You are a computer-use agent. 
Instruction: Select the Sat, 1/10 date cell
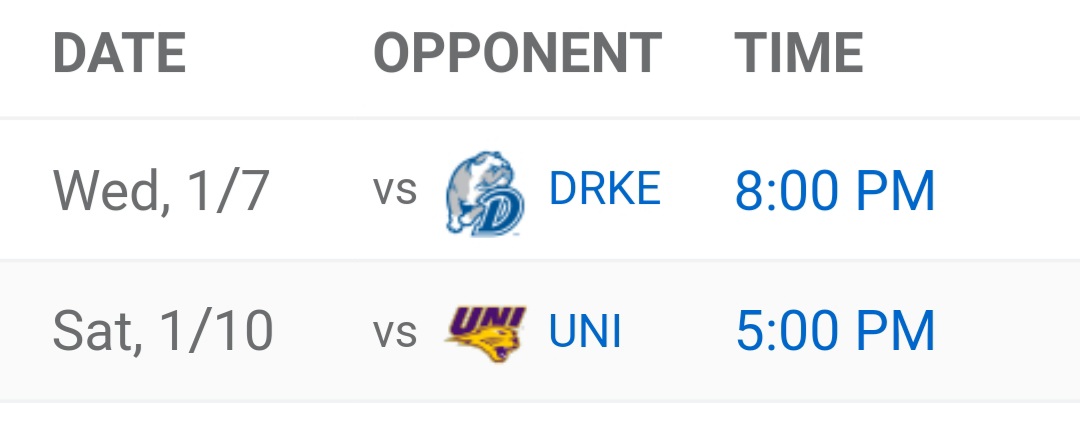(x=163, y=332)
